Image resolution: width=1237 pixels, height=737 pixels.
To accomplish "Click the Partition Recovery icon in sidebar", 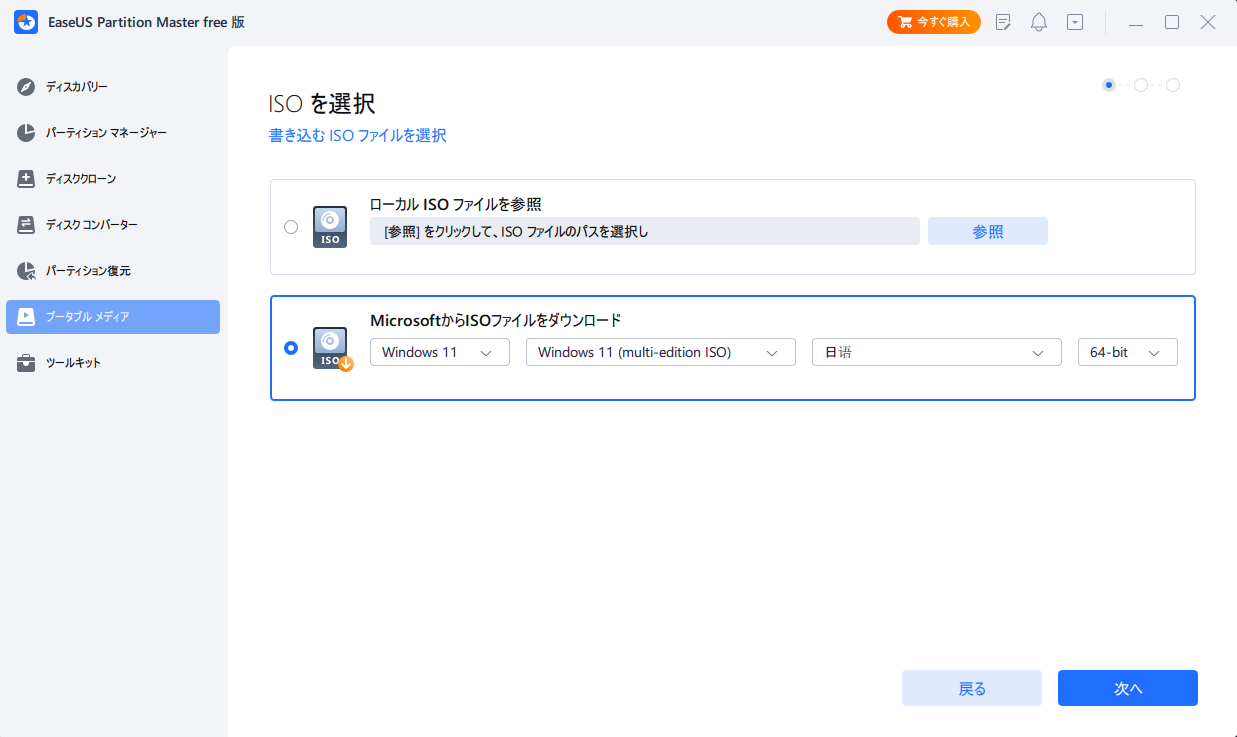I will tap(27, 271).
